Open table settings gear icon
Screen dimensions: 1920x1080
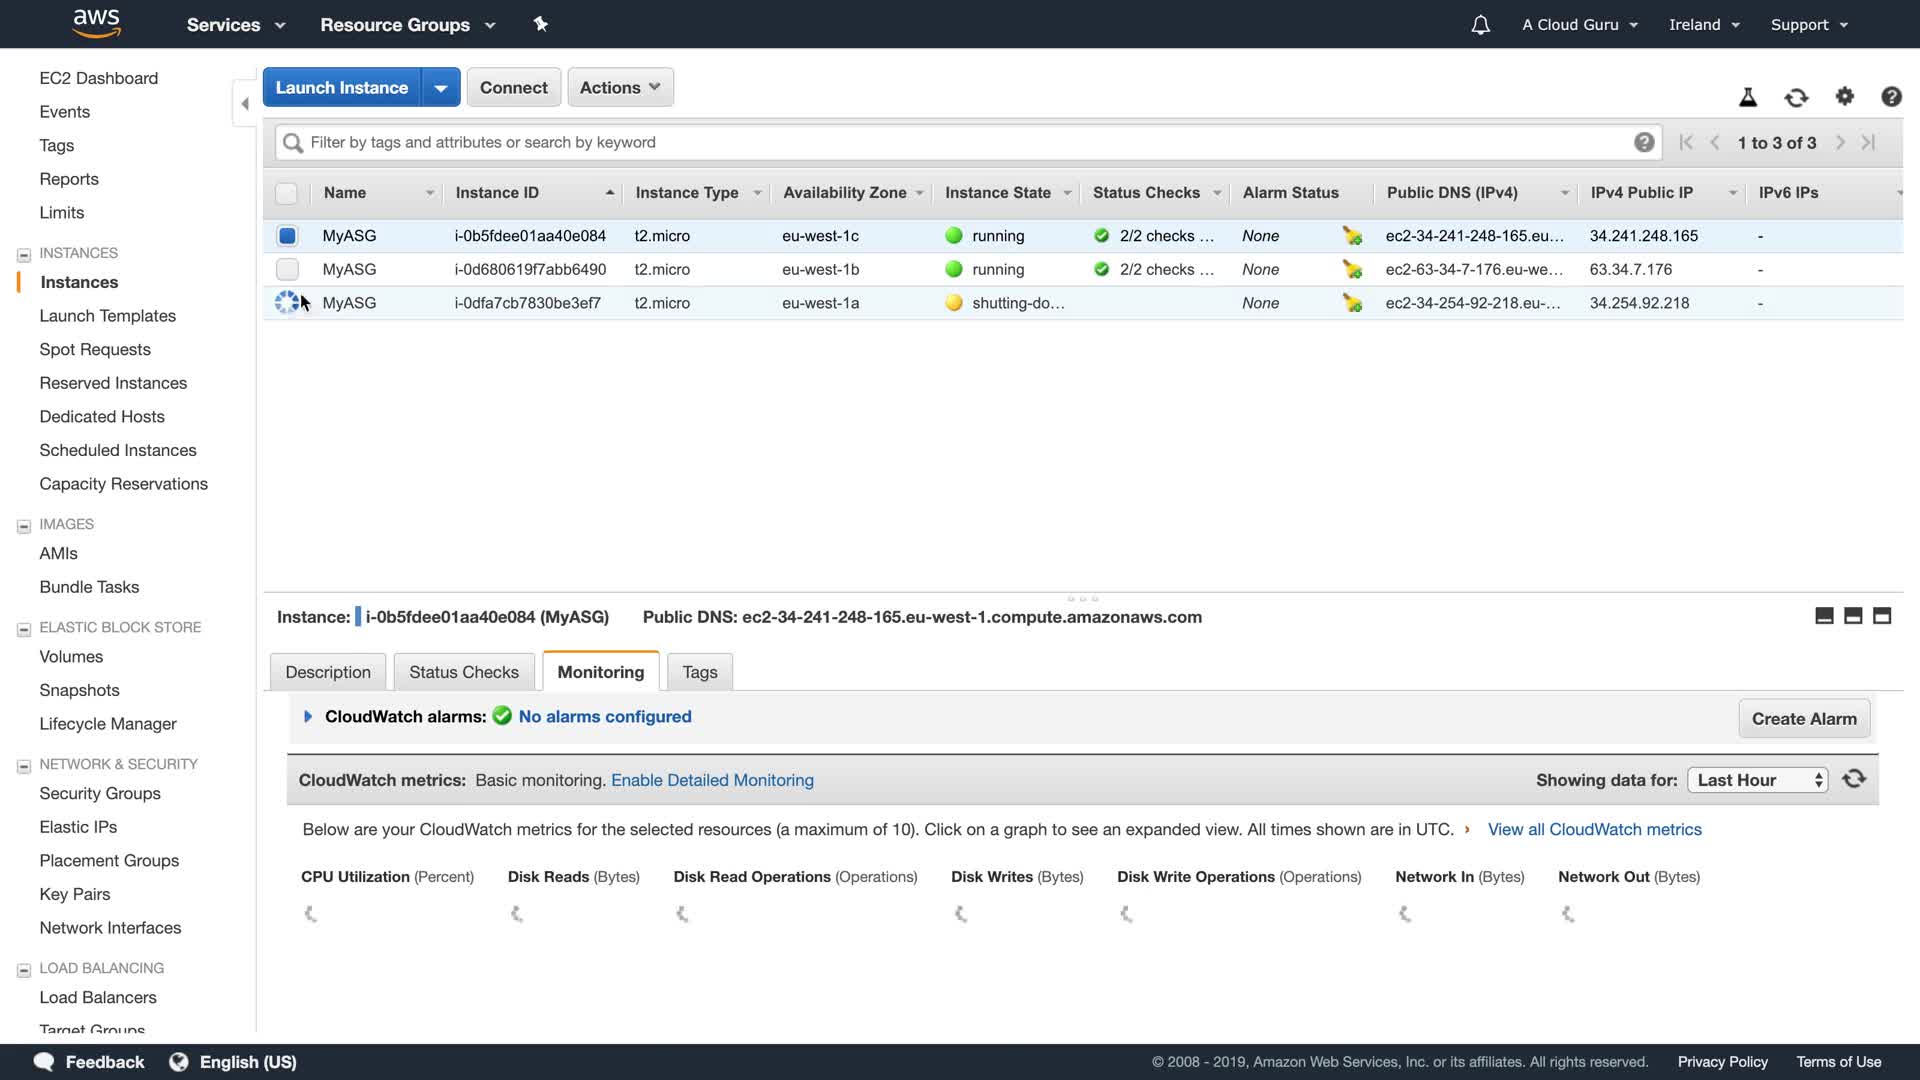point(1844,96)
